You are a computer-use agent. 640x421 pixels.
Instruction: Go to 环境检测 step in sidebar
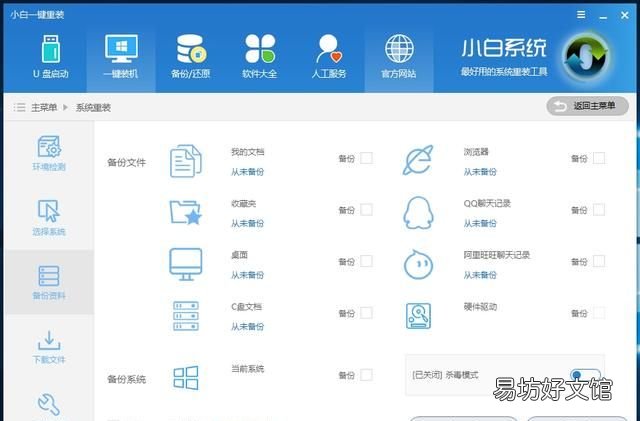click(x=49, y=153)
